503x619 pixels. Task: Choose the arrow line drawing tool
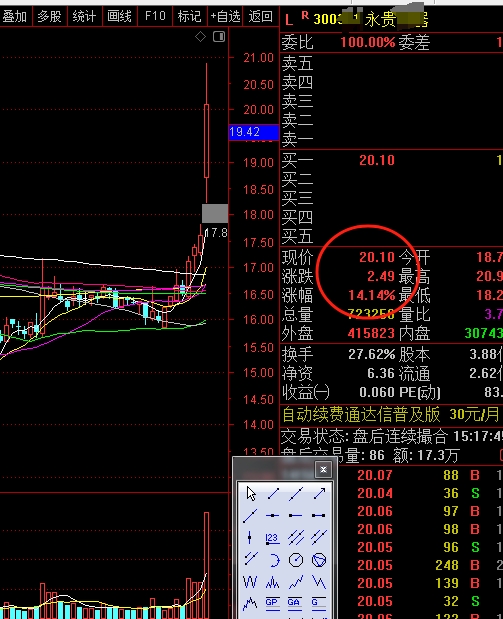tap(319, 493)
